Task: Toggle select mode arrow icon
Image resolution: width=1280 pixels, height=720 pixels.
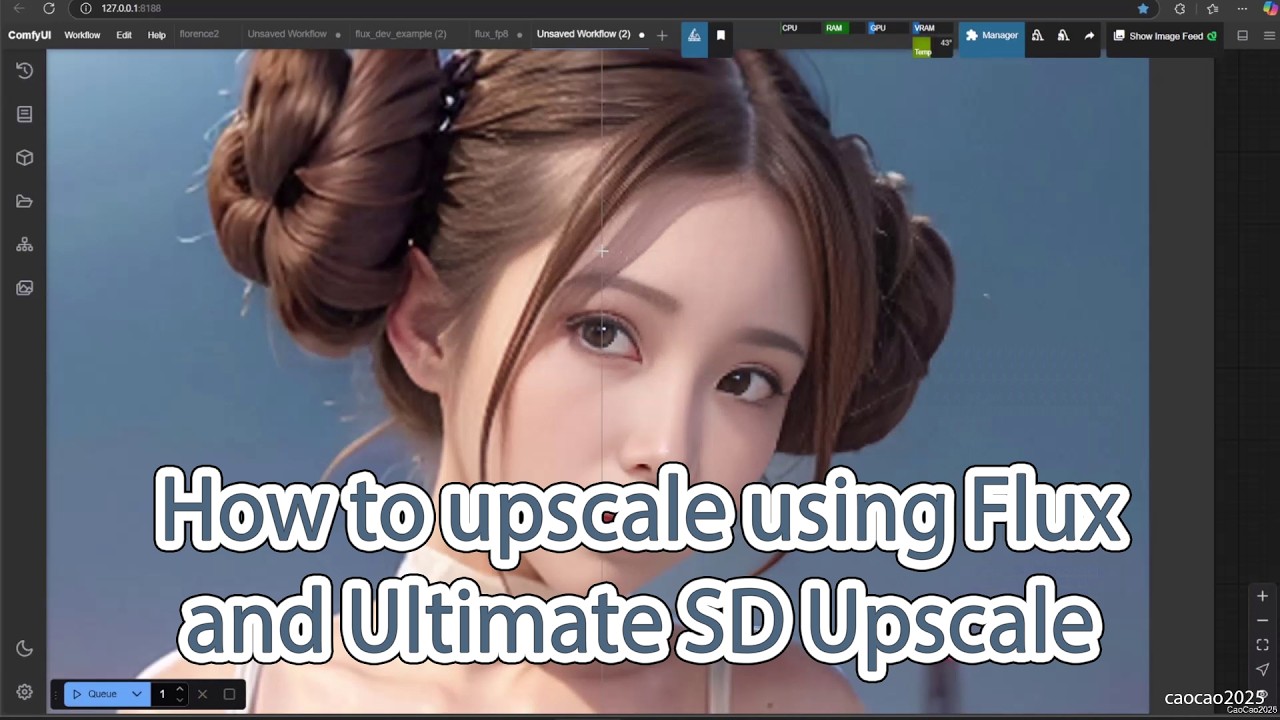Action: 1262,670
